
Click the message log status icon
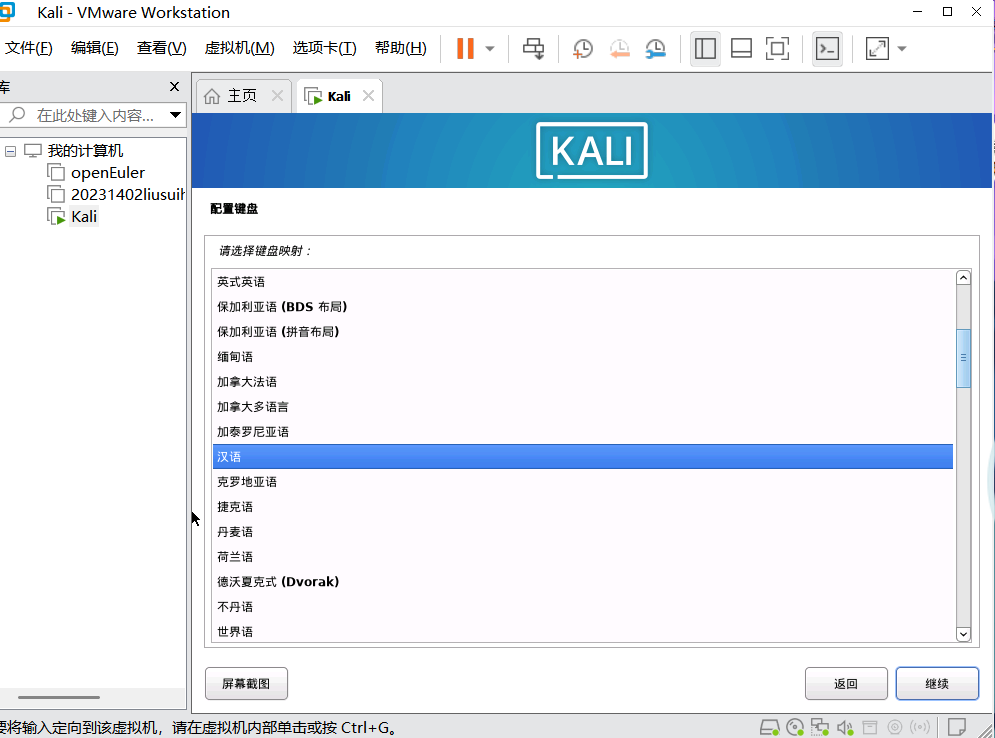click(x=957, y=727)
